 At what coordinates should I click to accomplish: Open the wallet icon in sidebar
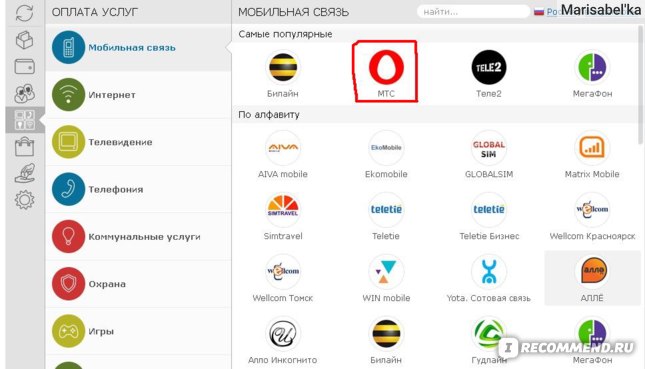24,67
